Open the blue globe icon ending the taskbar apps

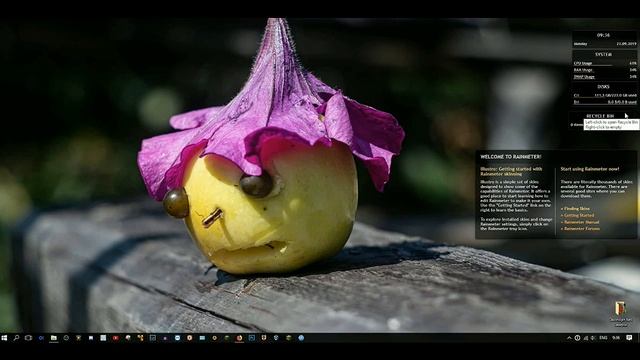(x=301, y=338)
